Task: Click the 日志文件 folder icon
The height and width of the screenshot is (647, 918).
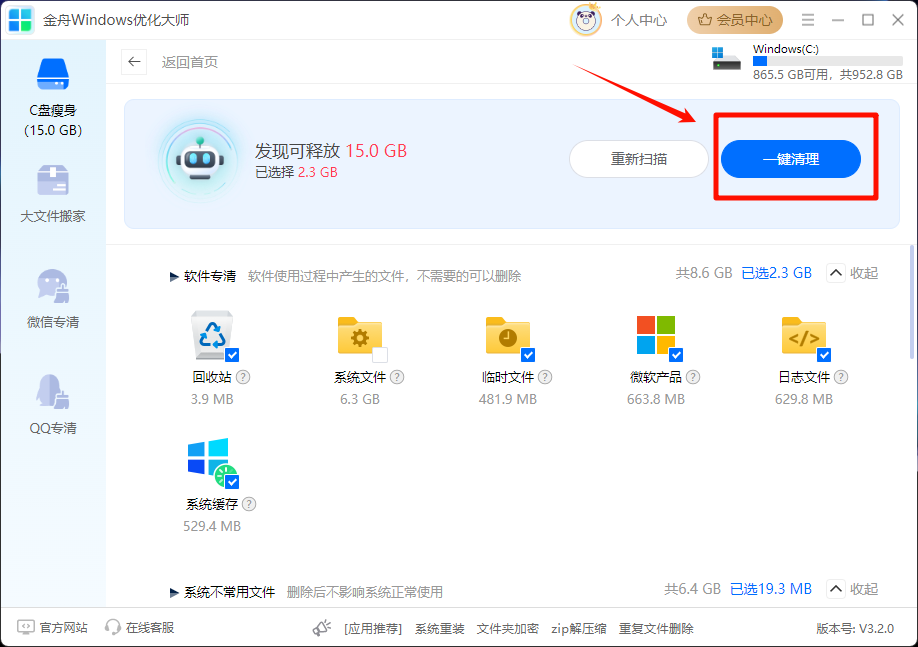Action: click(804, 336)
